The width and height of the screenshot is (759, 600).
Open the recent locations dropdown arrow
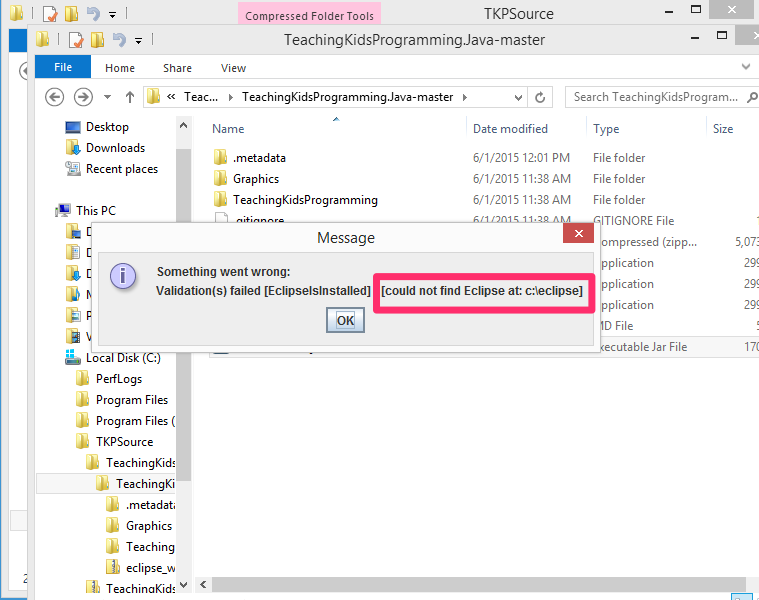coord(108,97)
